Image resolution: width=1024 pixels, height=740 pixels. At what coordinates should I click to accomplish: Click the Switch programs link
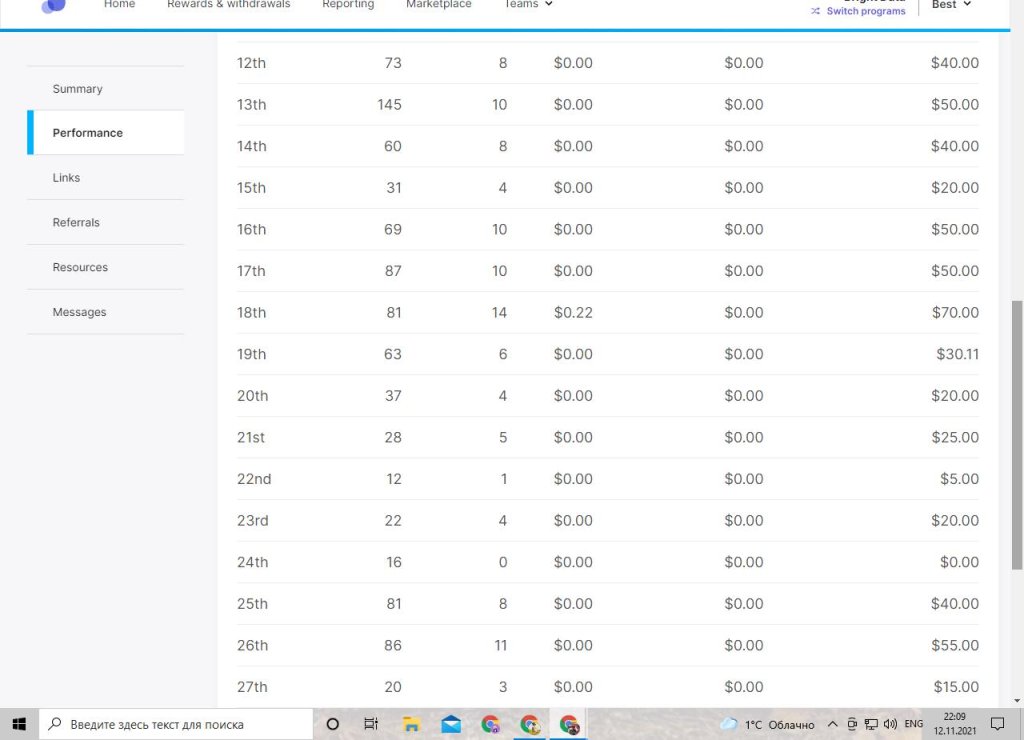point(866,11)
